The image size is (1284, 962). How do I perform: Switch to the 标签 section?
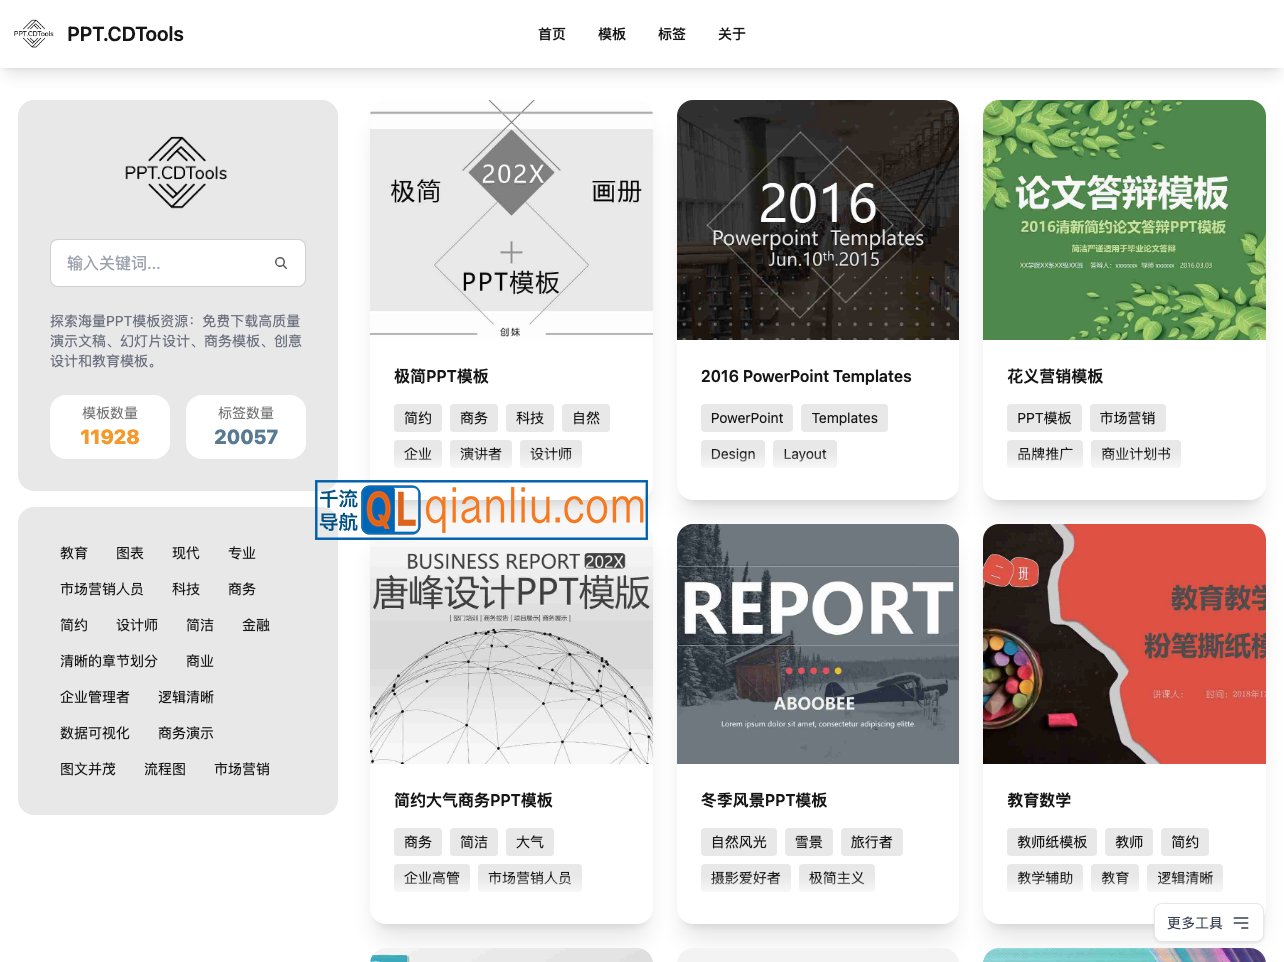point(671,33)
